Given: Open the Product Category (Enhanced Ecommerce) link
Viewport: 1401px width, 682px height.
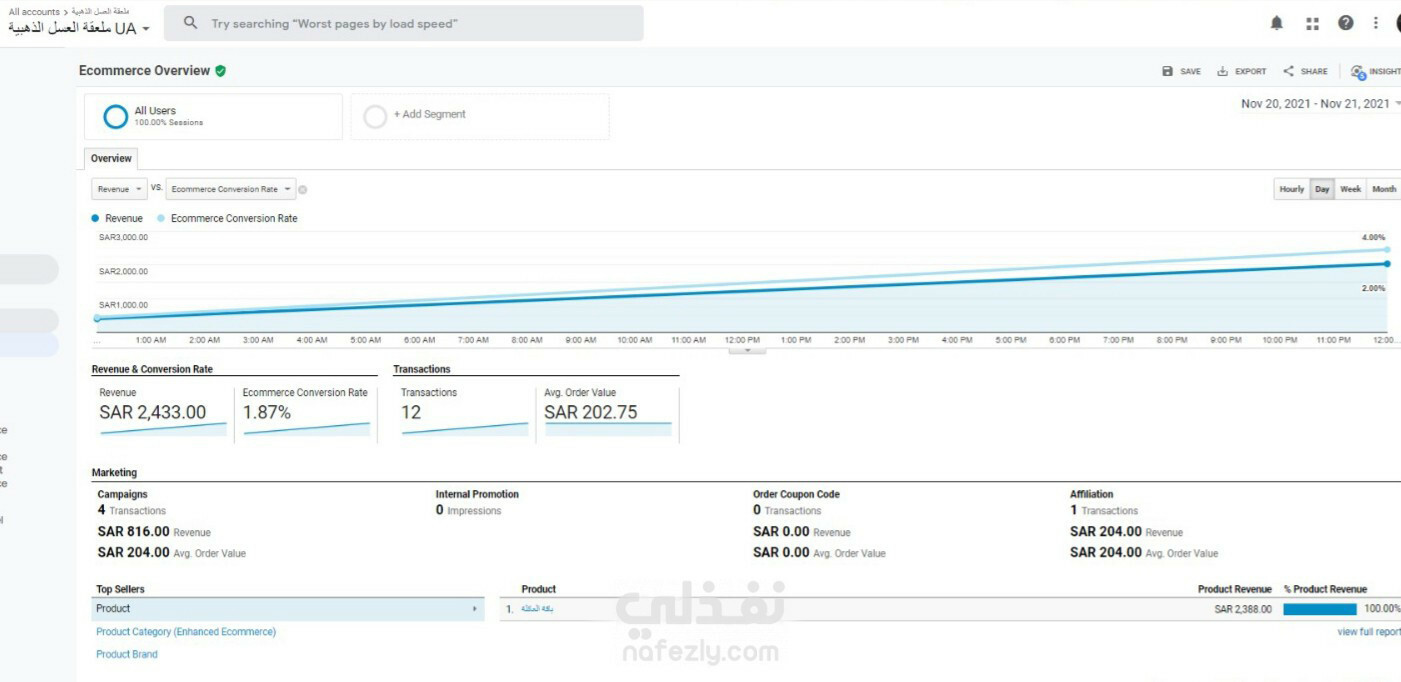Looking at the screenshot, I should click(186, 632).
